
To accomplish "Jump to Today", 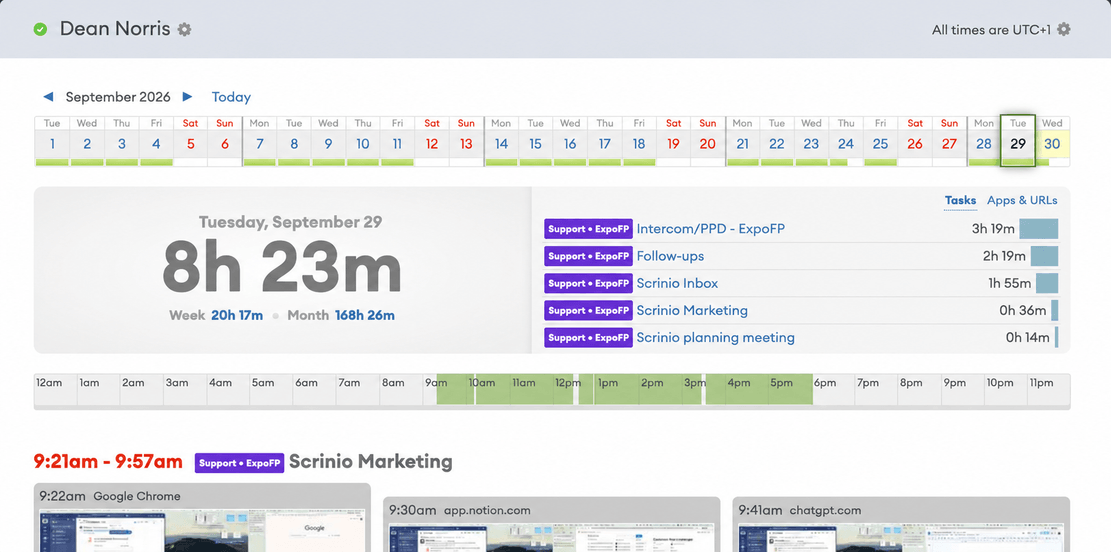I will pos(231,97).
